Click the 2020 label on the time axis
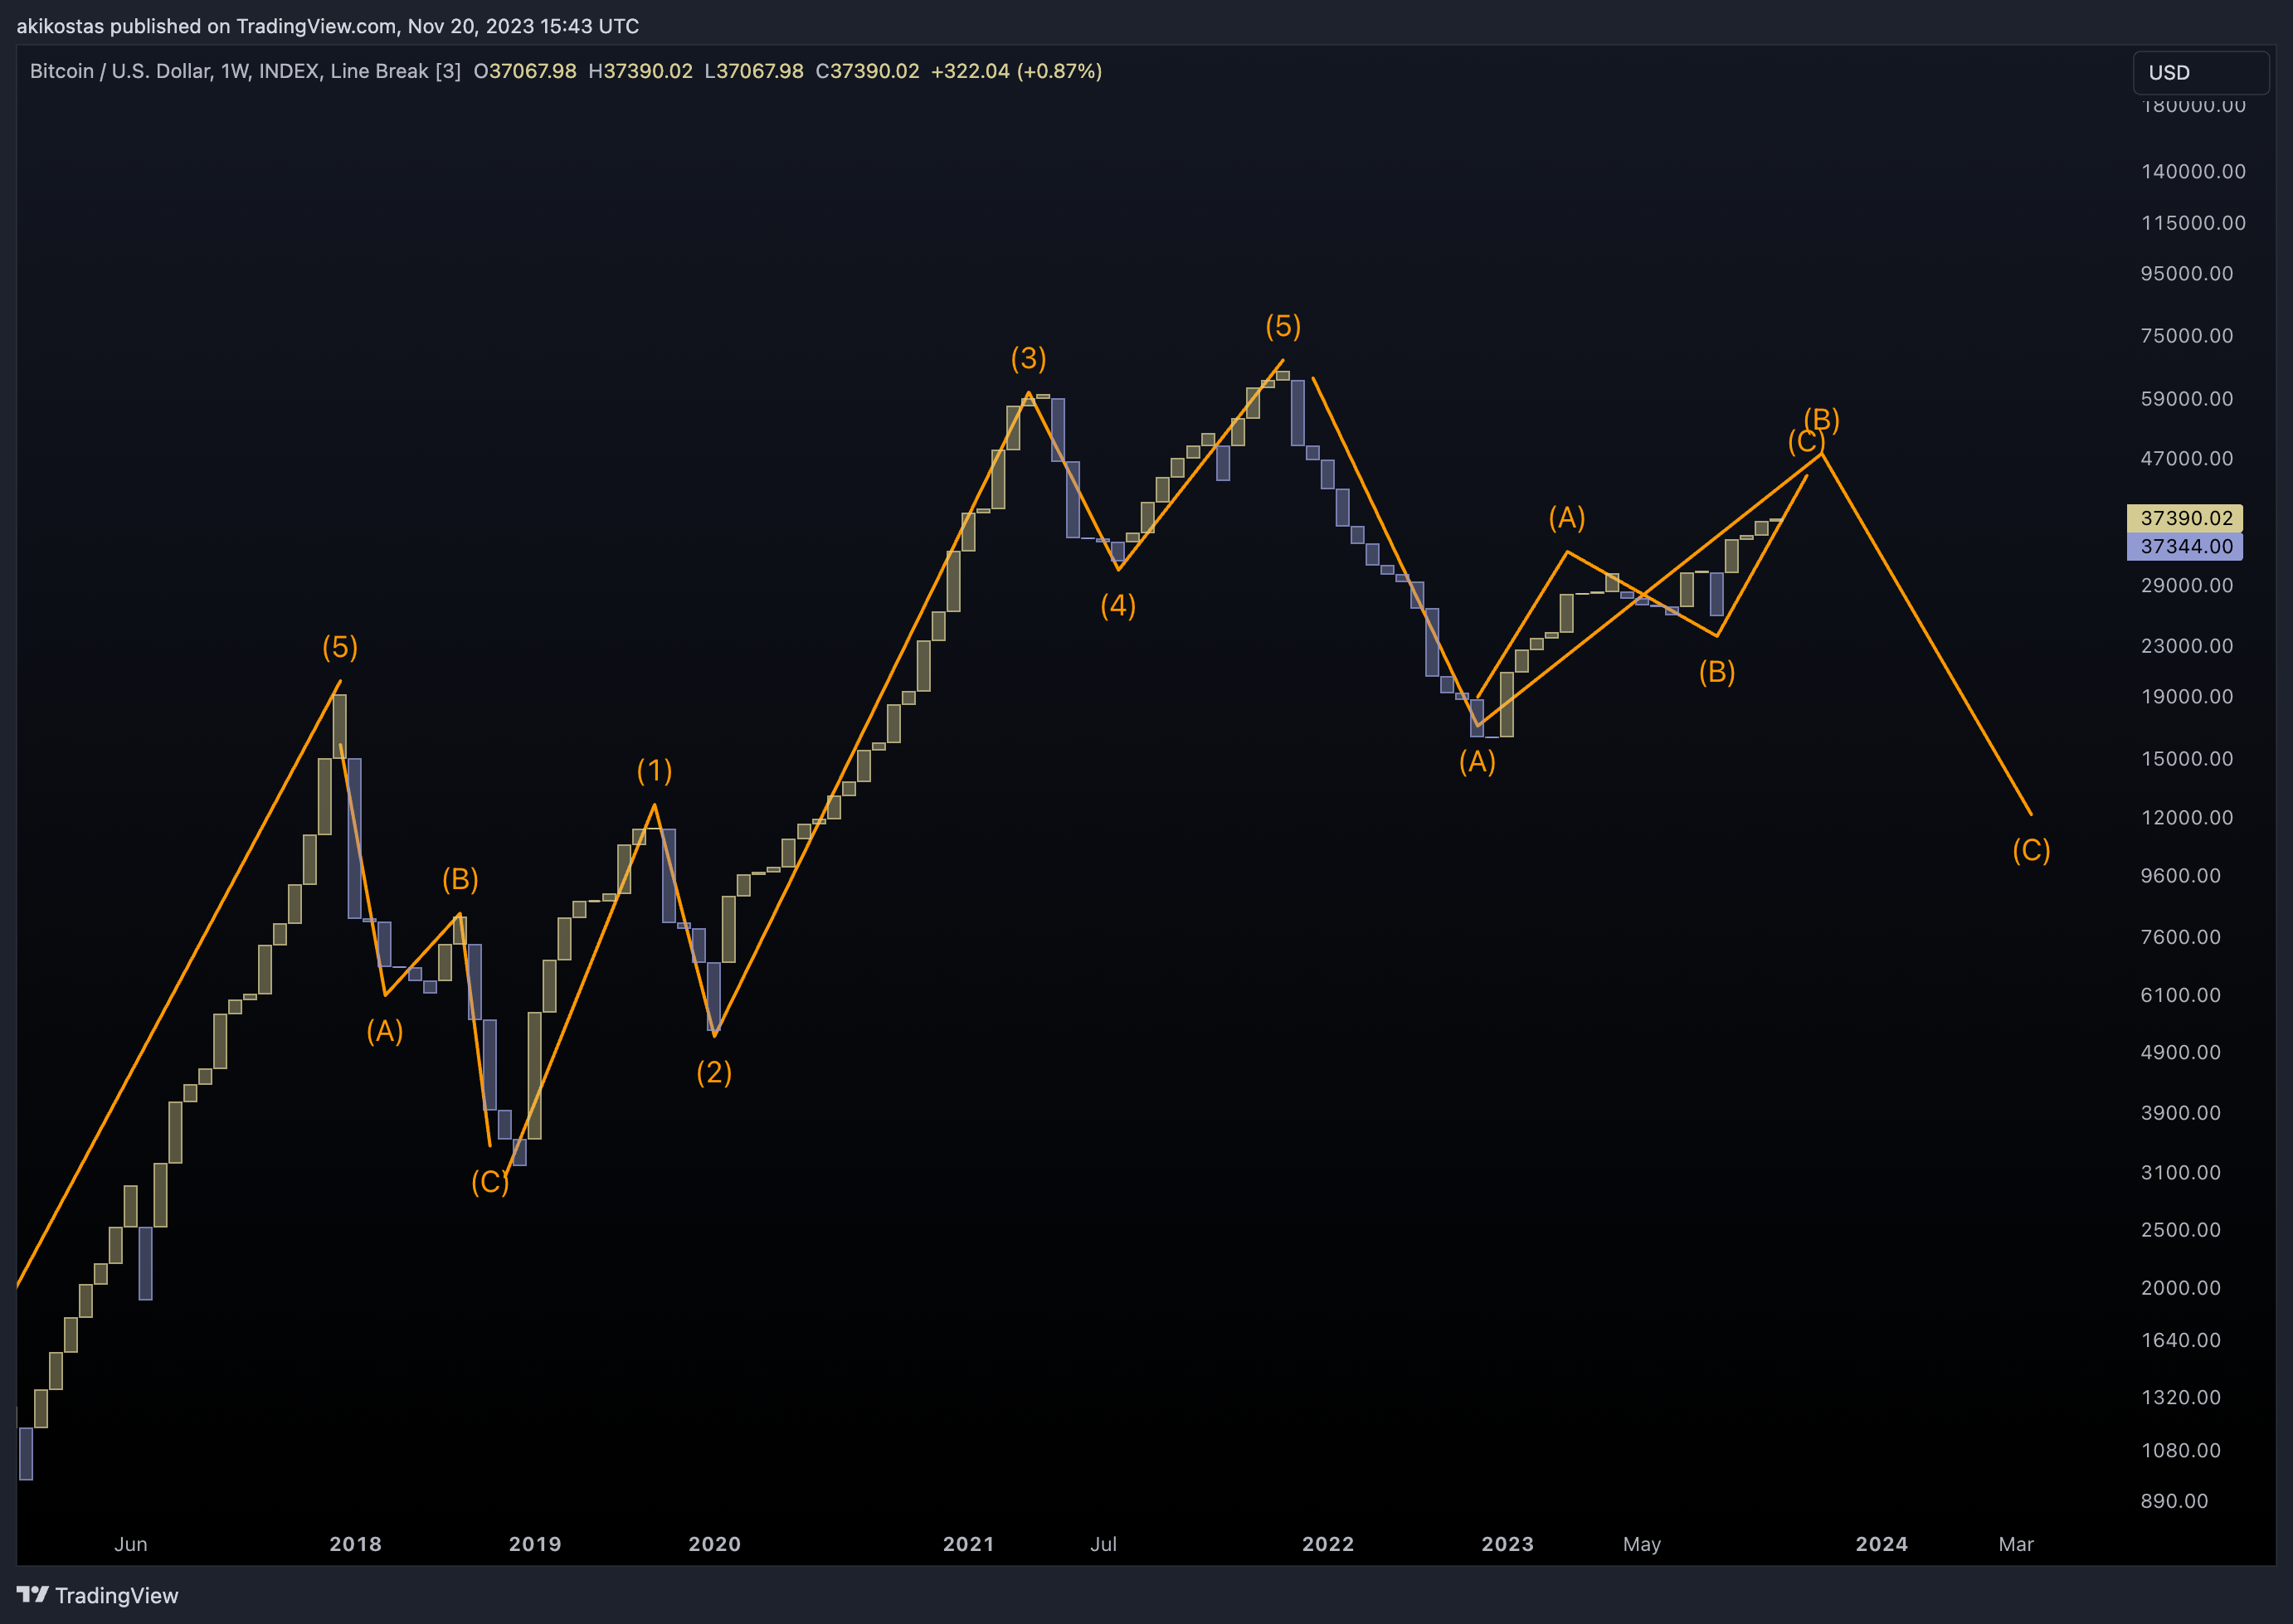Viewport: 2293px width, 1624px height. [x=715, y=1544]
